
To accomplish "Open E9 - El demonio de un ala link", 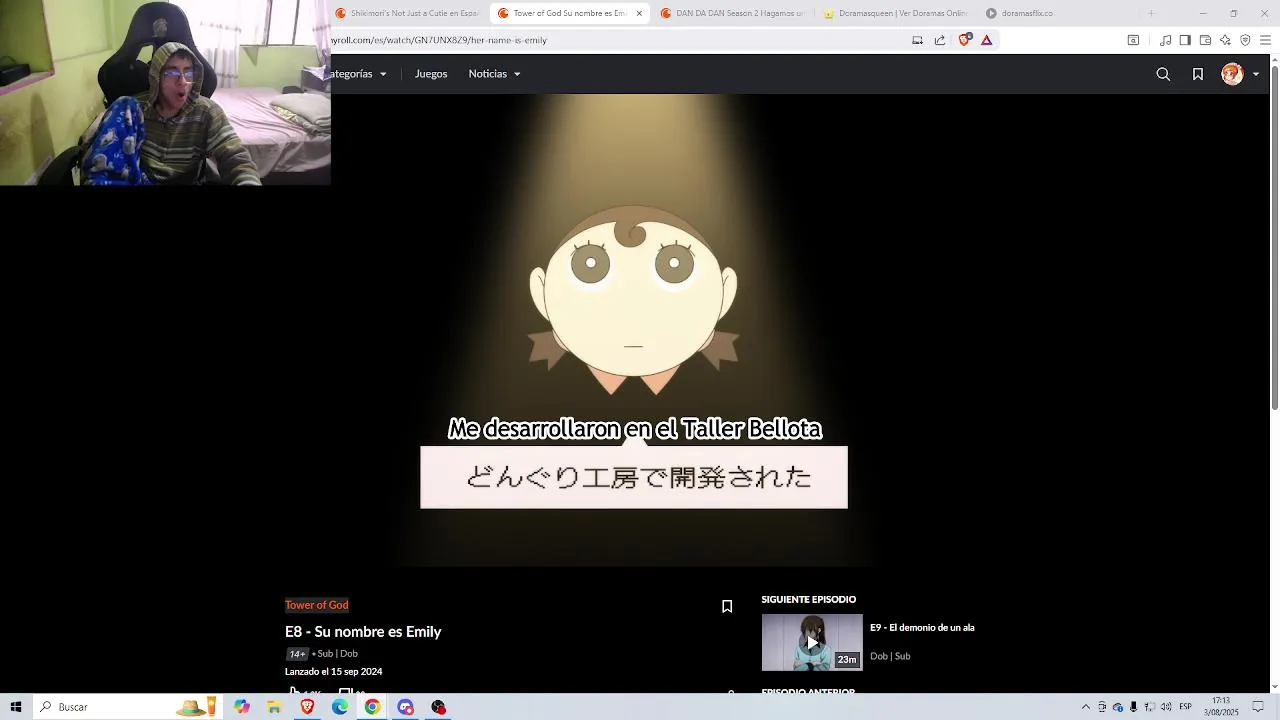I will click(922, 628).
